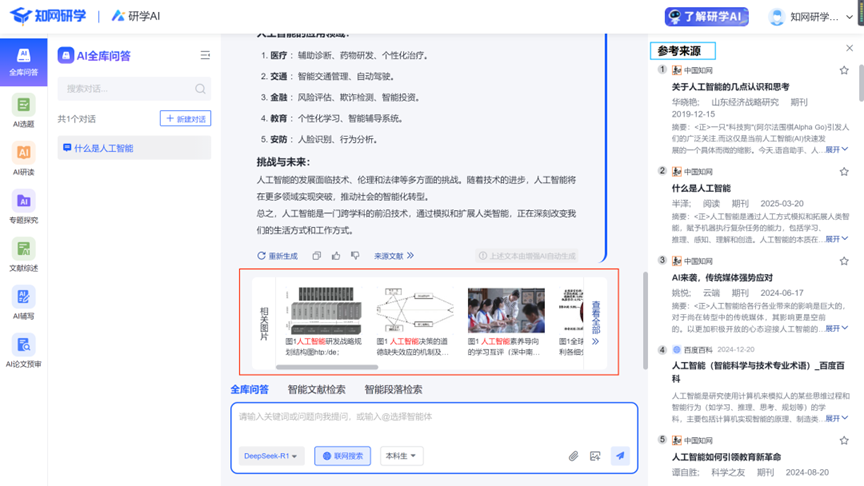This screenshot has height=486, width=864.
Task: Star the source 关于人工智能的几点认识和思考
Action: (844, 71)
